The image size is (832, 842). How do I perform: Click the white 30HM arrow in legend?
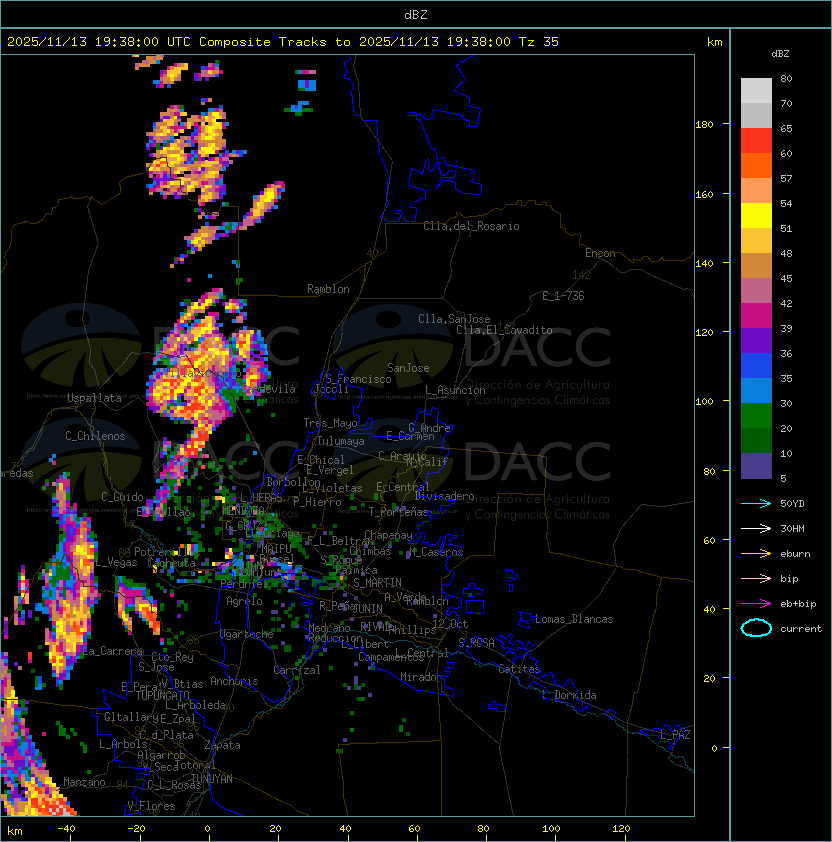[756, 528]
